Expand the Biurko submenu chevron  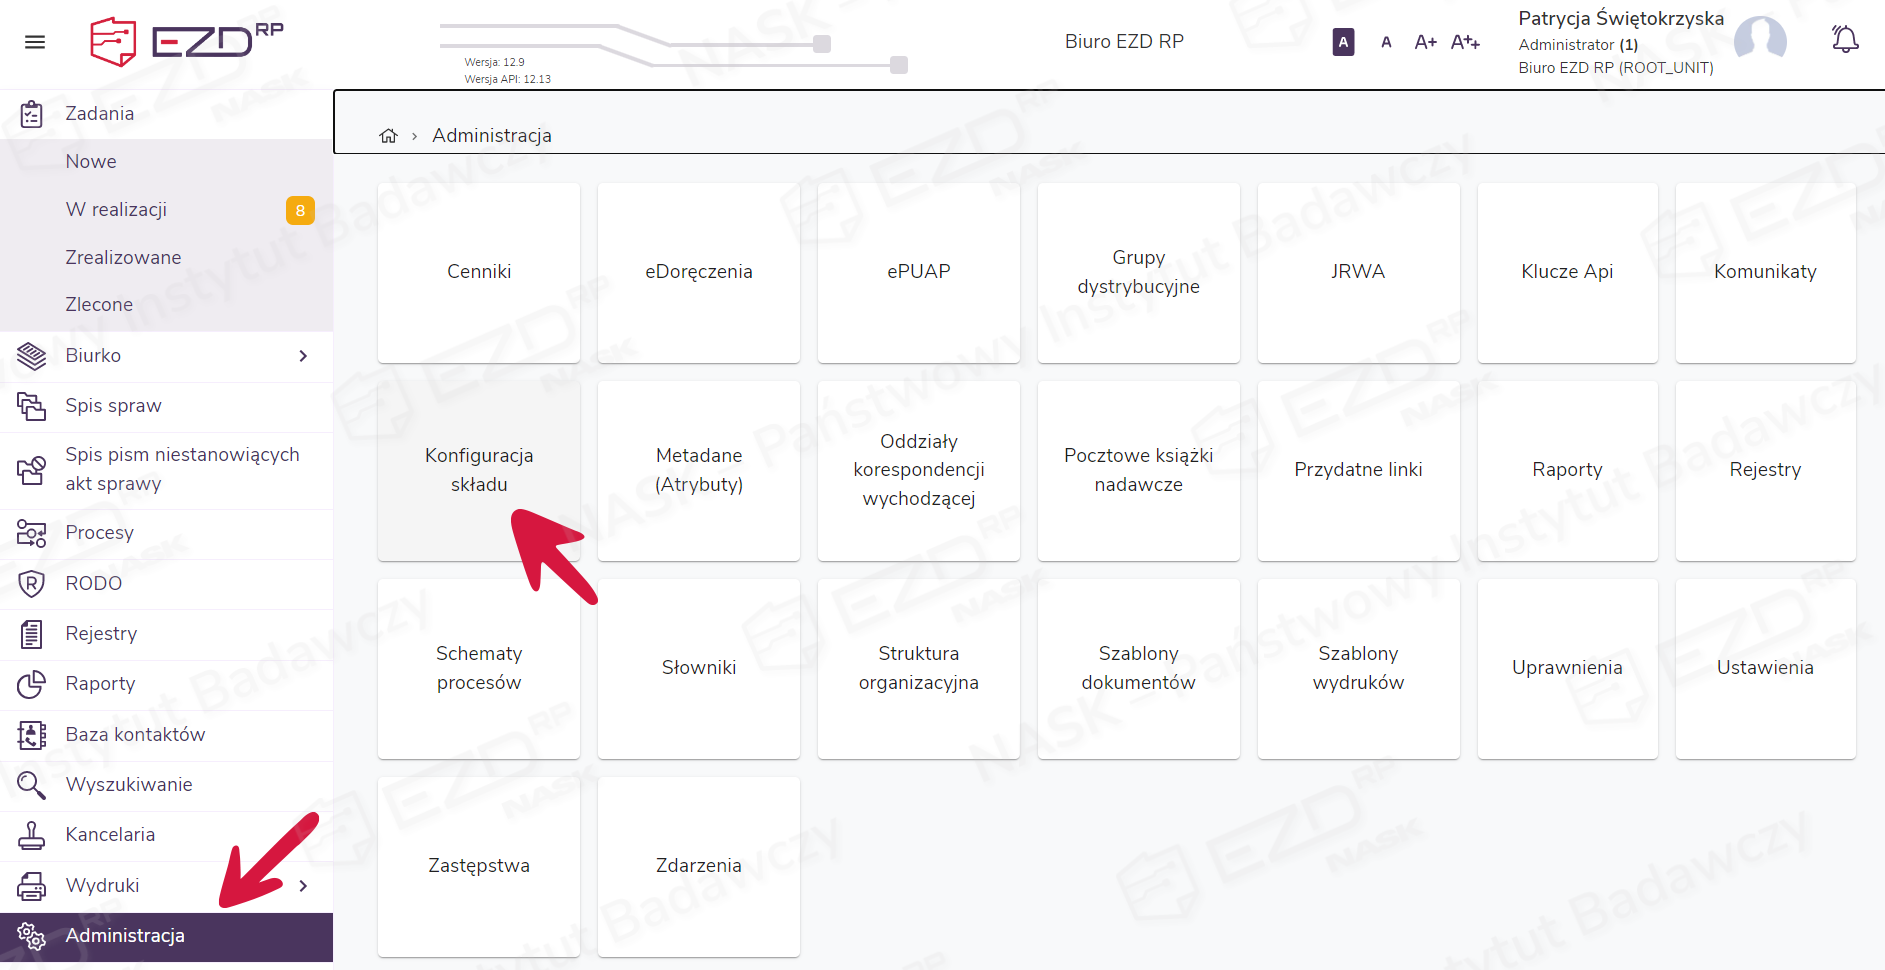(303, 356)
